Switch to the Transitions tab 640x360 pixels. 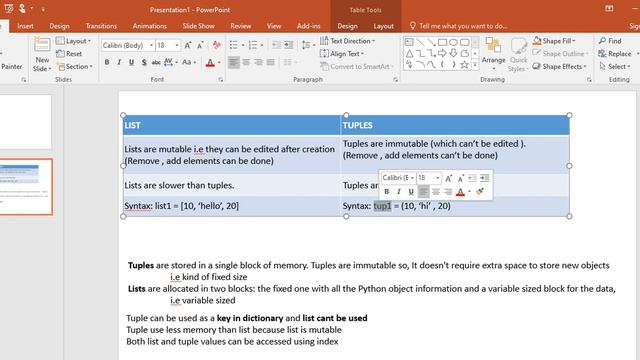pyautogui.click(x=101, y=26)
